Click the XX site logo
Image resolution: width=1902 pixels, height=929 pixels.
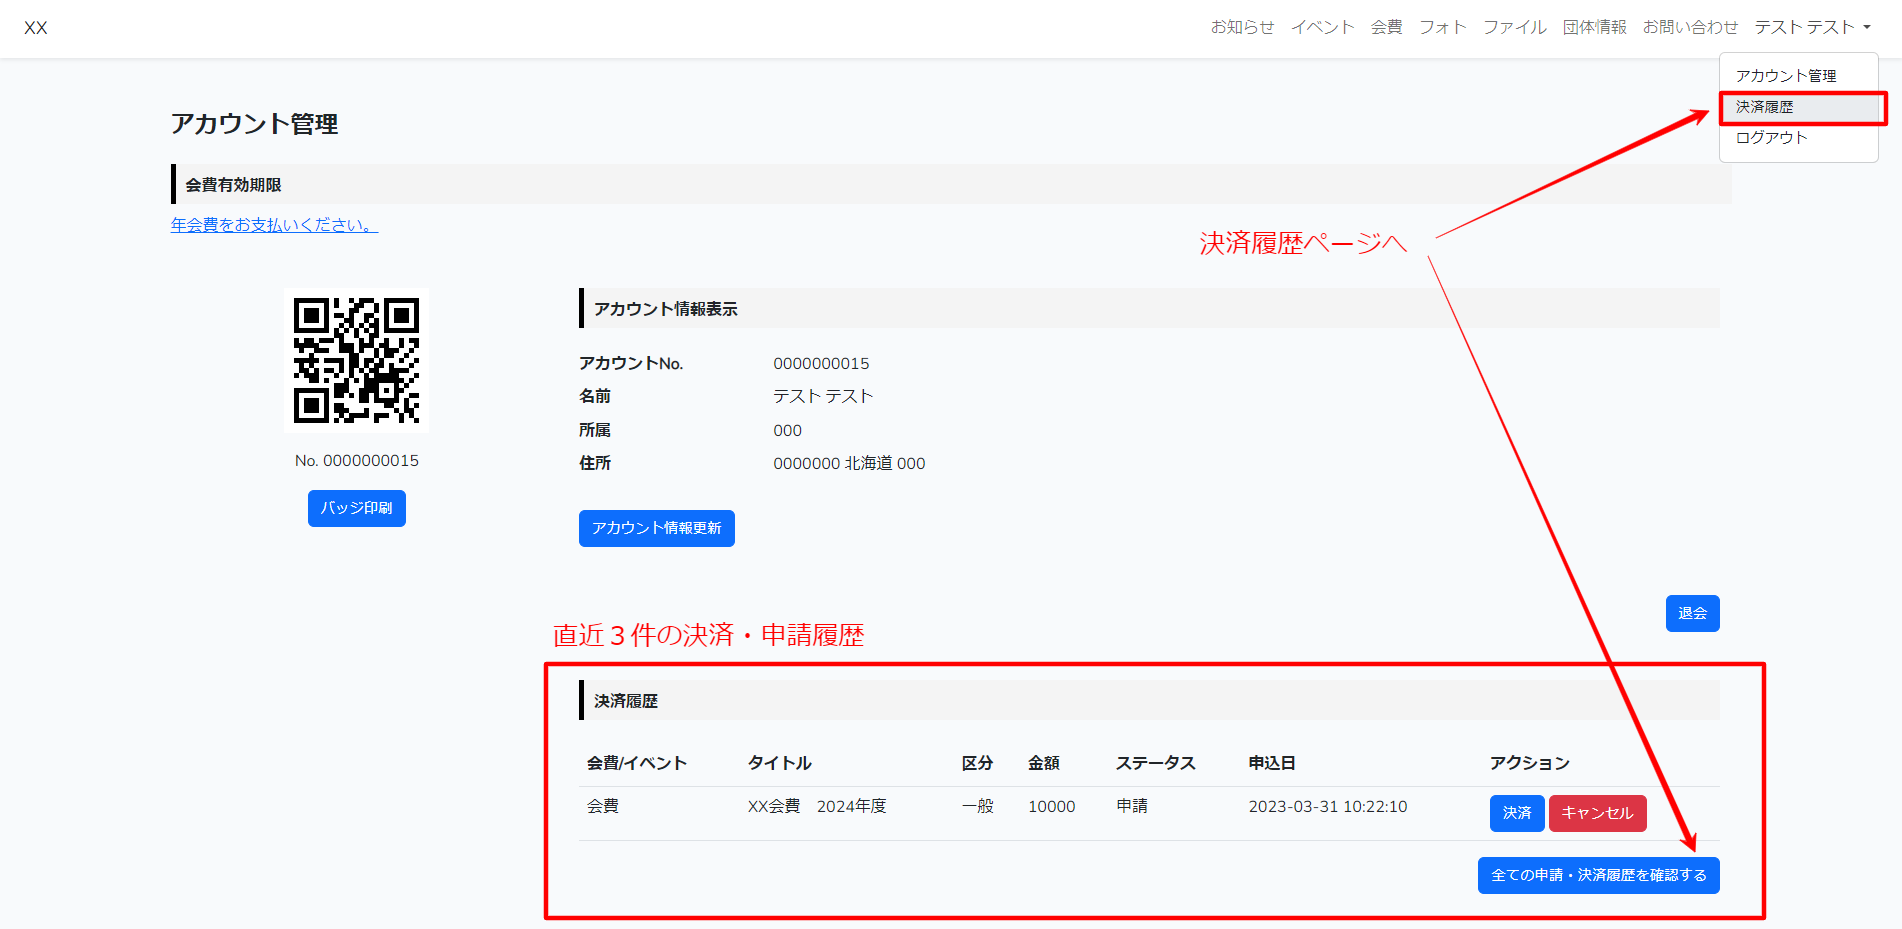click(x=36, y=28)
